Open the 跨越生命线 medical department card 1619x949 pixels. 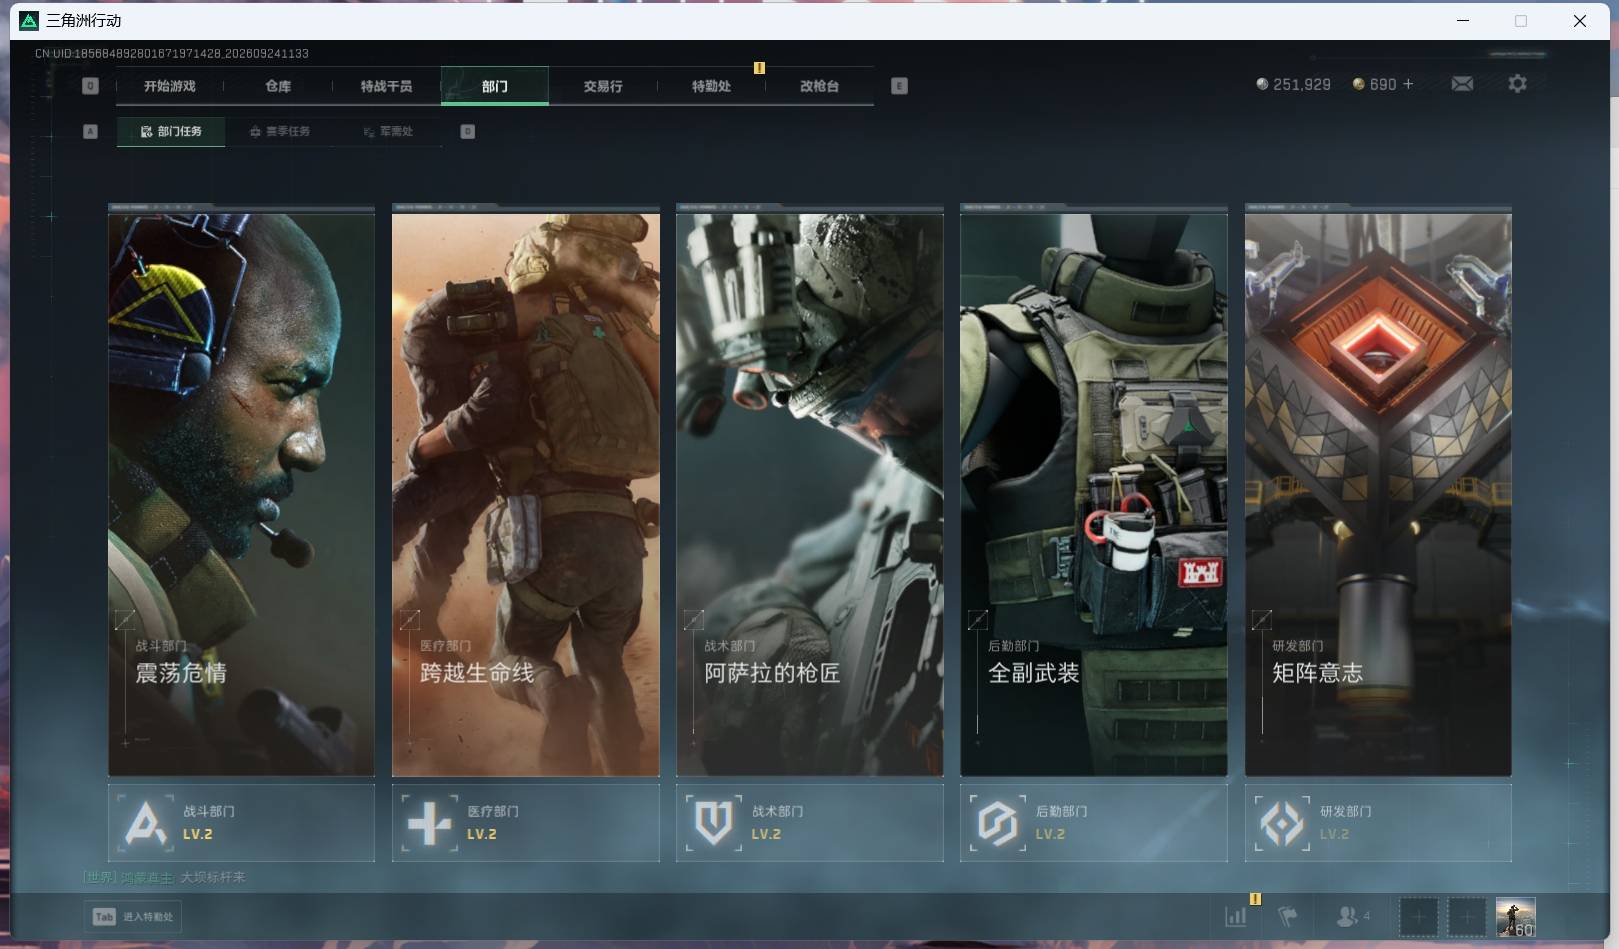[x=525, y=494]
